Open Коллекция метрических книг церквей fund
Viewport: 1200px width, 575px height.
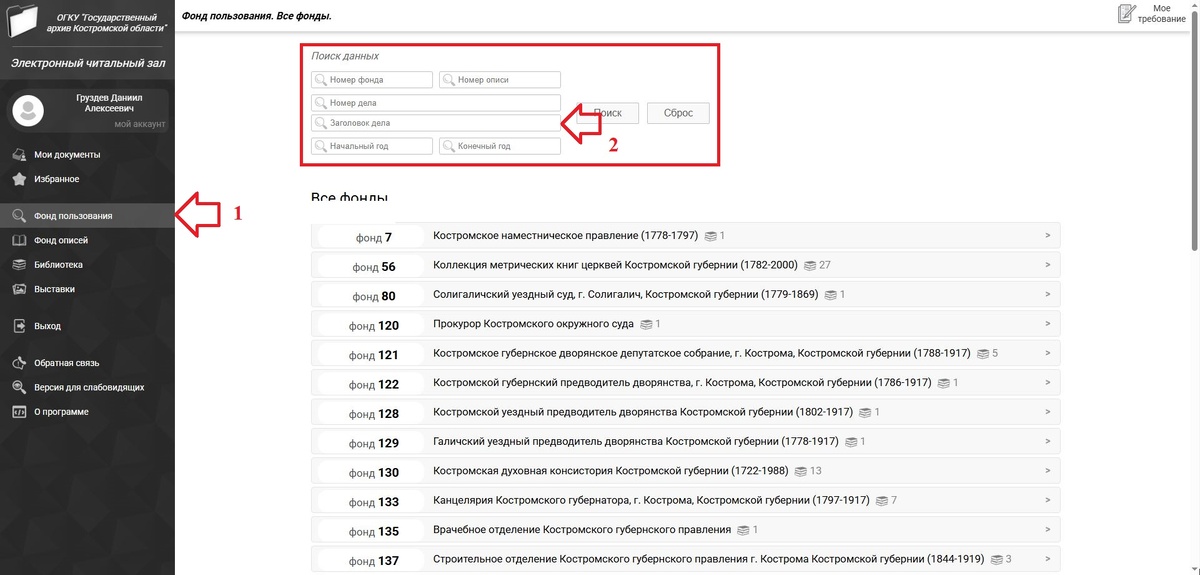click(x=615, y=265)
